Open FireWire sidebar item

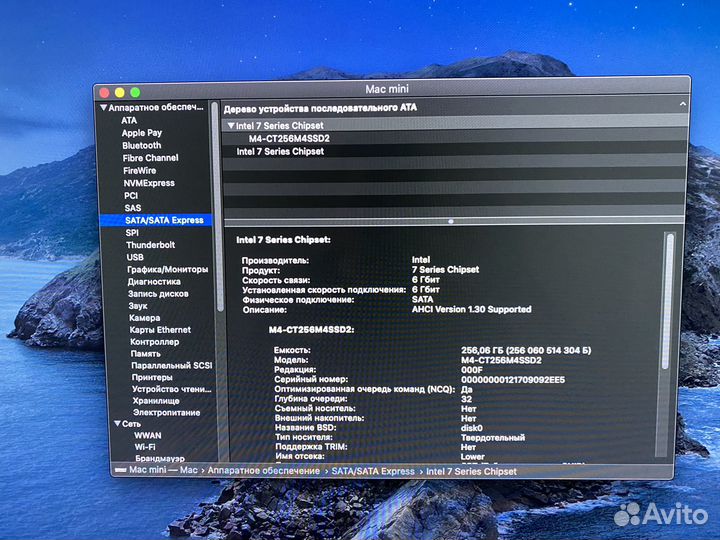[140, 170]
